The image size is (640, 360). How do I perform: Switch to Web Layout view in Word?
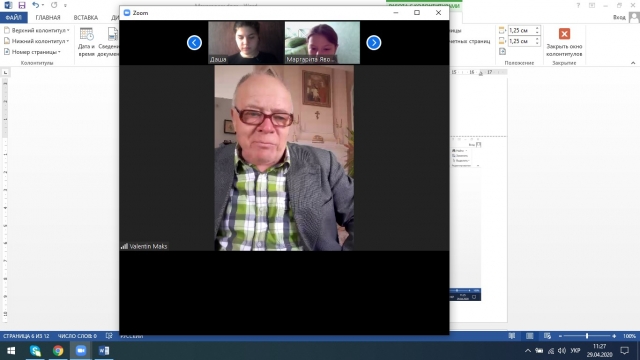tap(547, 336)
